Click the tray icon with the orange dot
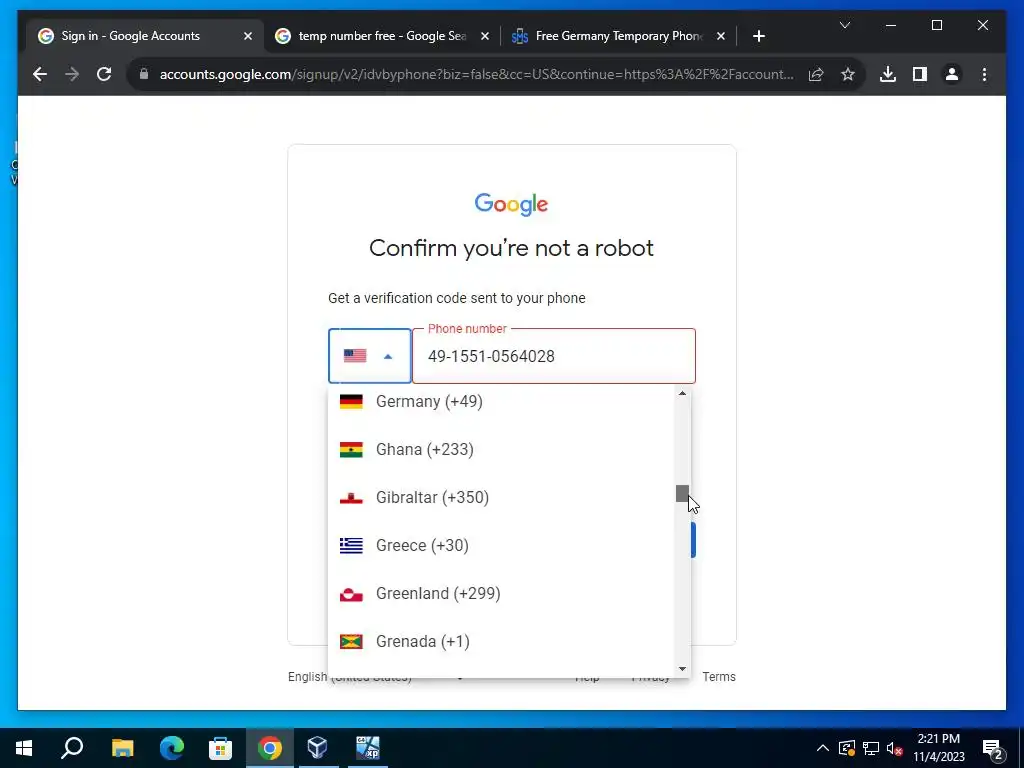This screenshot has width=1024, height=768. 846,748
